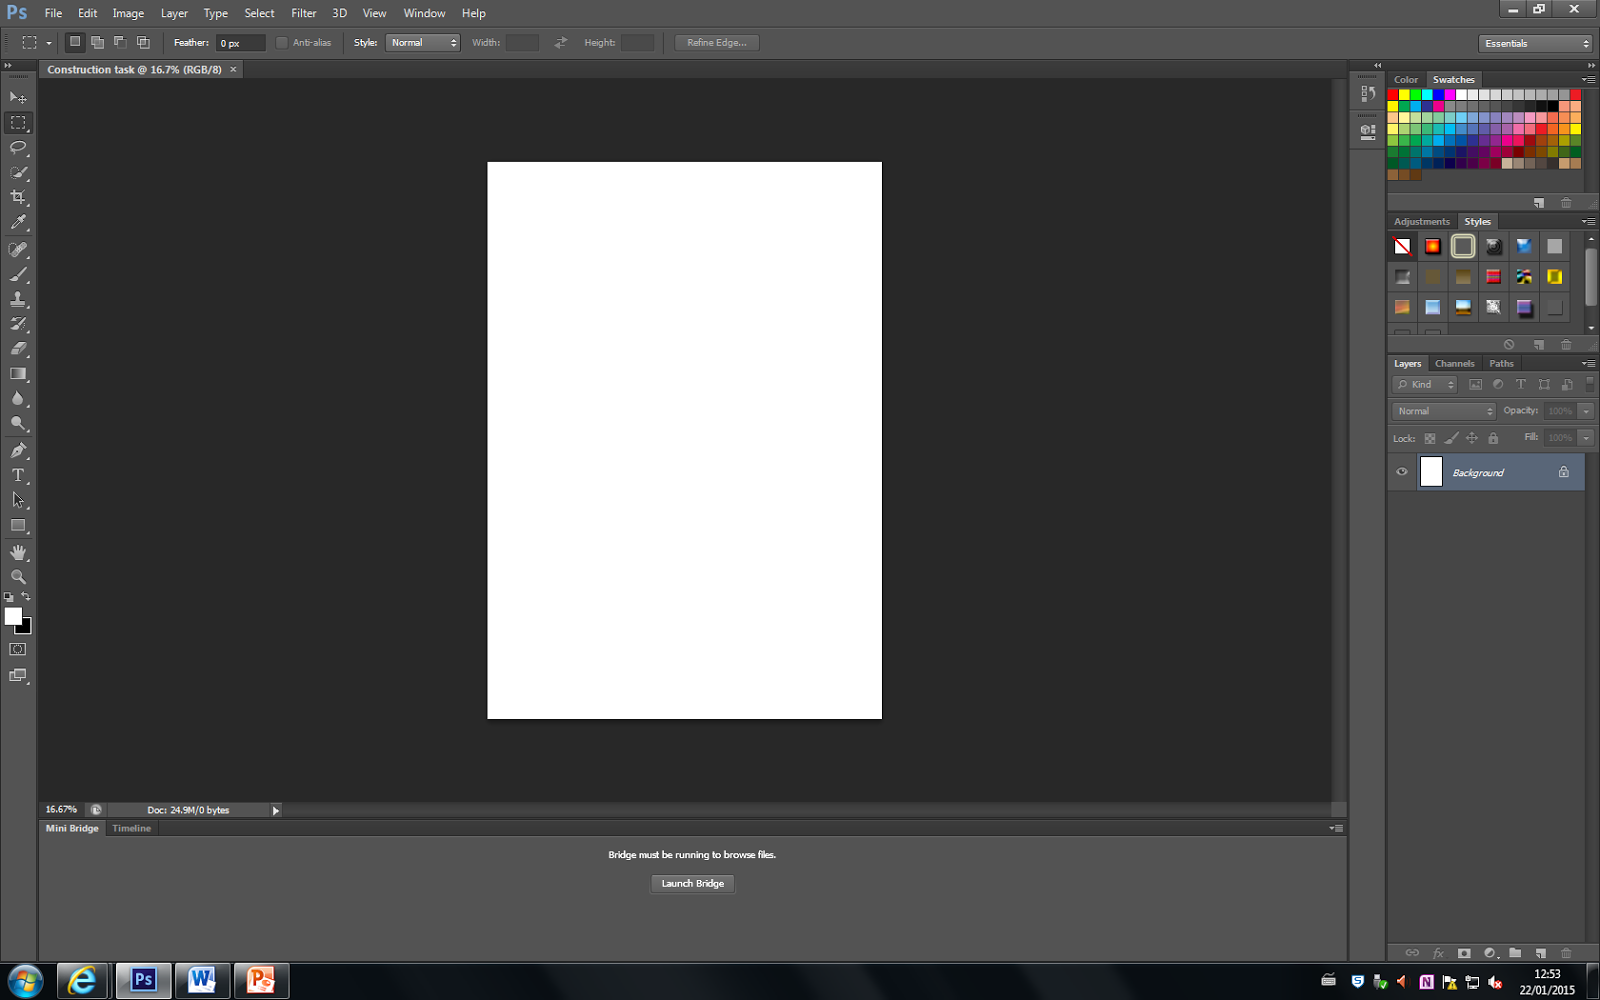Click the Launch Bridge button
Screen dimensions: 1600x1000
[692, 883]
